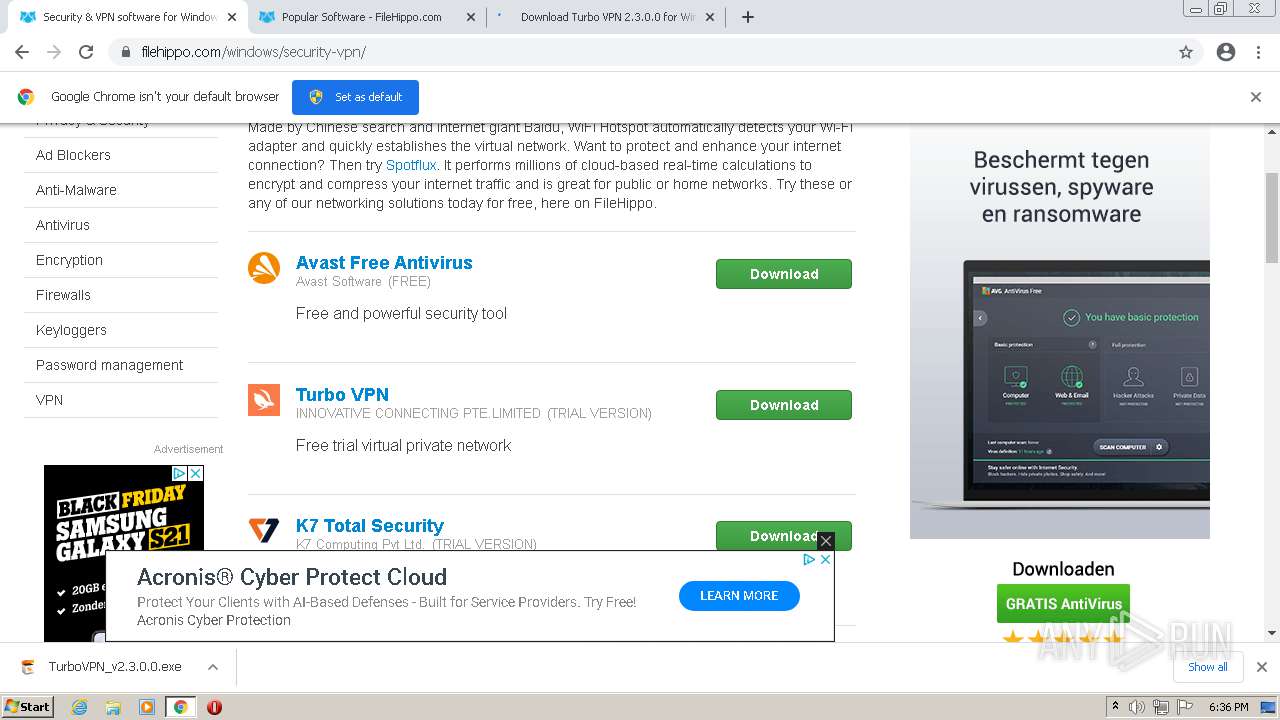Open File Explorer from the taskbar
This screenshot has height=720, width=1280.
[113, 707]
